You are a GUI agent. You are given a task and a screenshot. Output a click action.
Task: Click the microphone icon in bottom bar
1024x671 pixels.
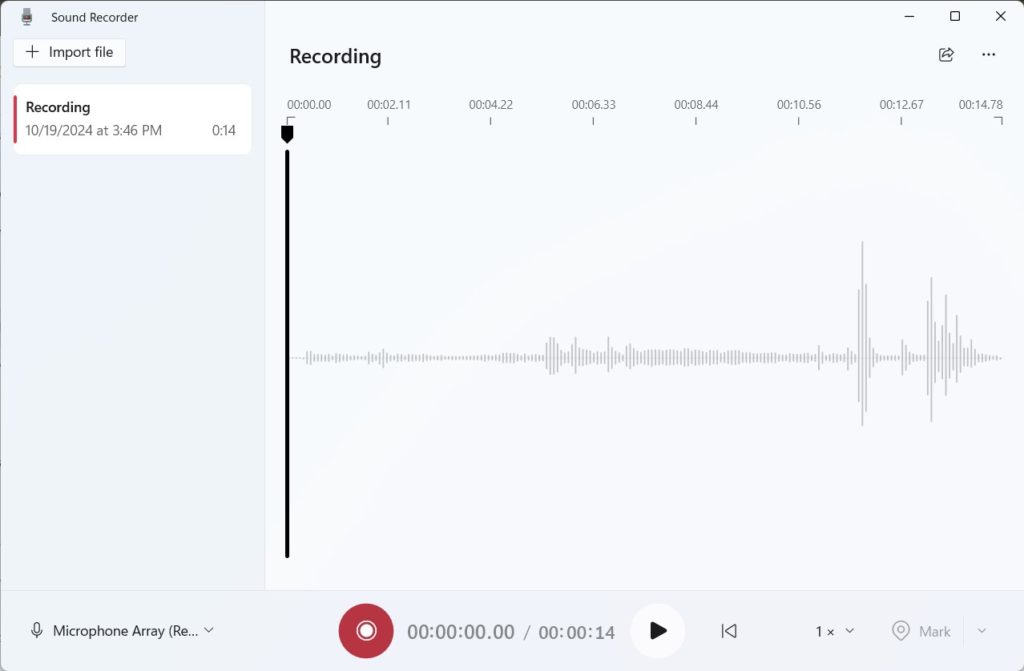pos(37,631)
